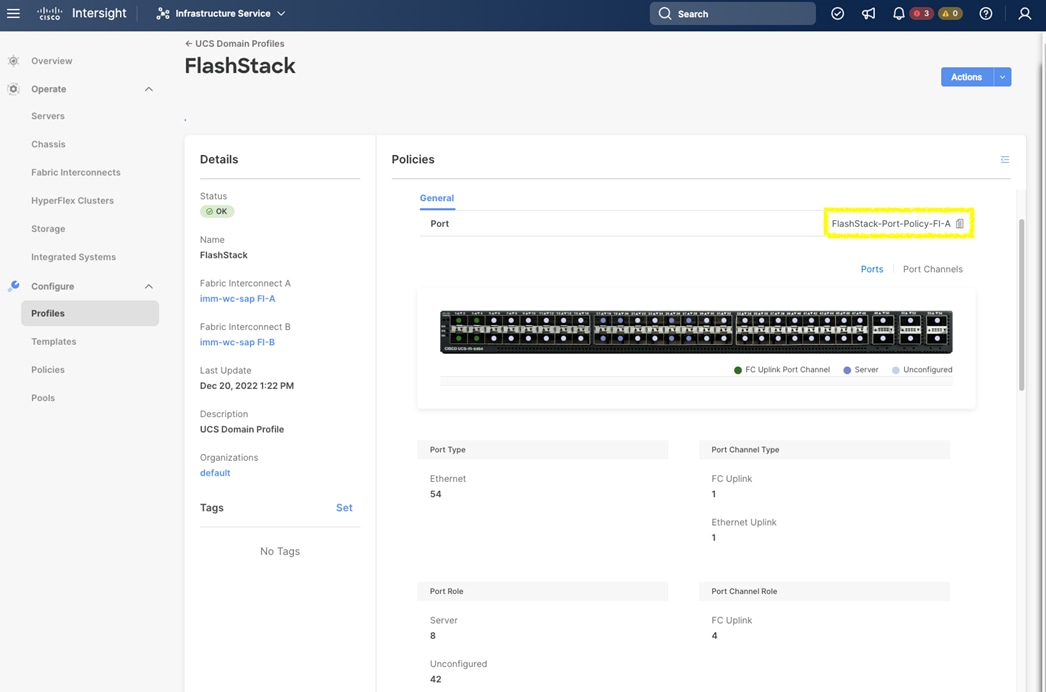Click the UCS Domain Profile description text
The width and height of the screenshot is (1046, 692).
[x=241, y=429]
